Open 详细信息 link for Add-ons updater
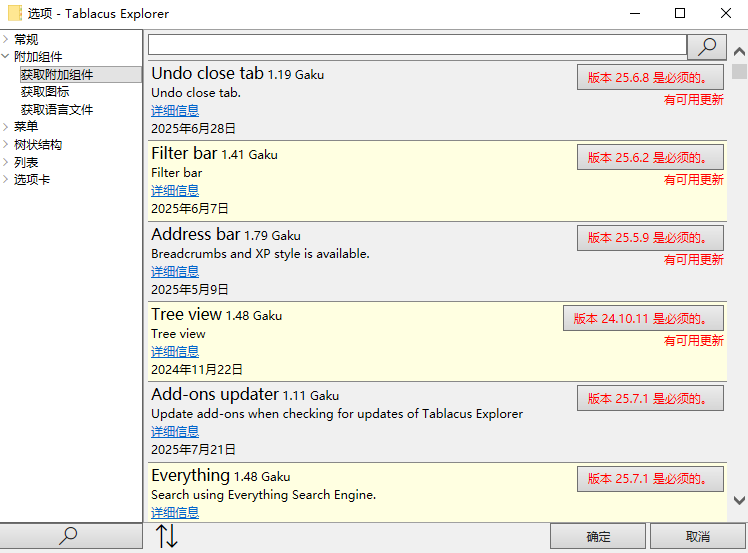This screenshot has width=748, height=553. click(175, 432)
